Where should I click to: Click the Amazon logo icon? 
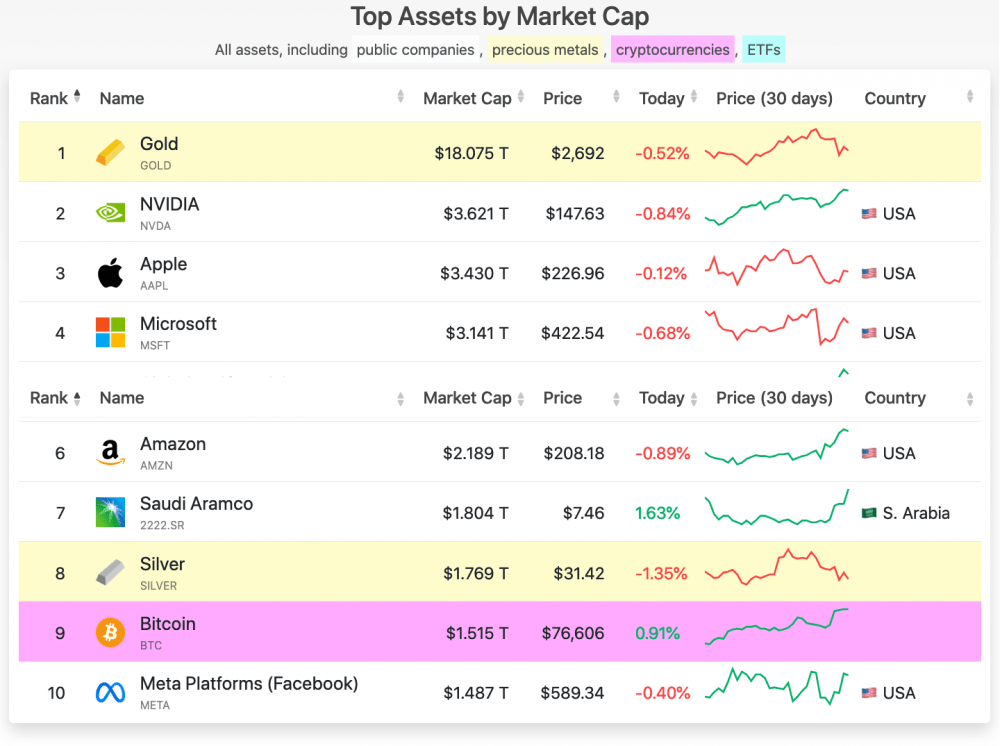(110, 453)
